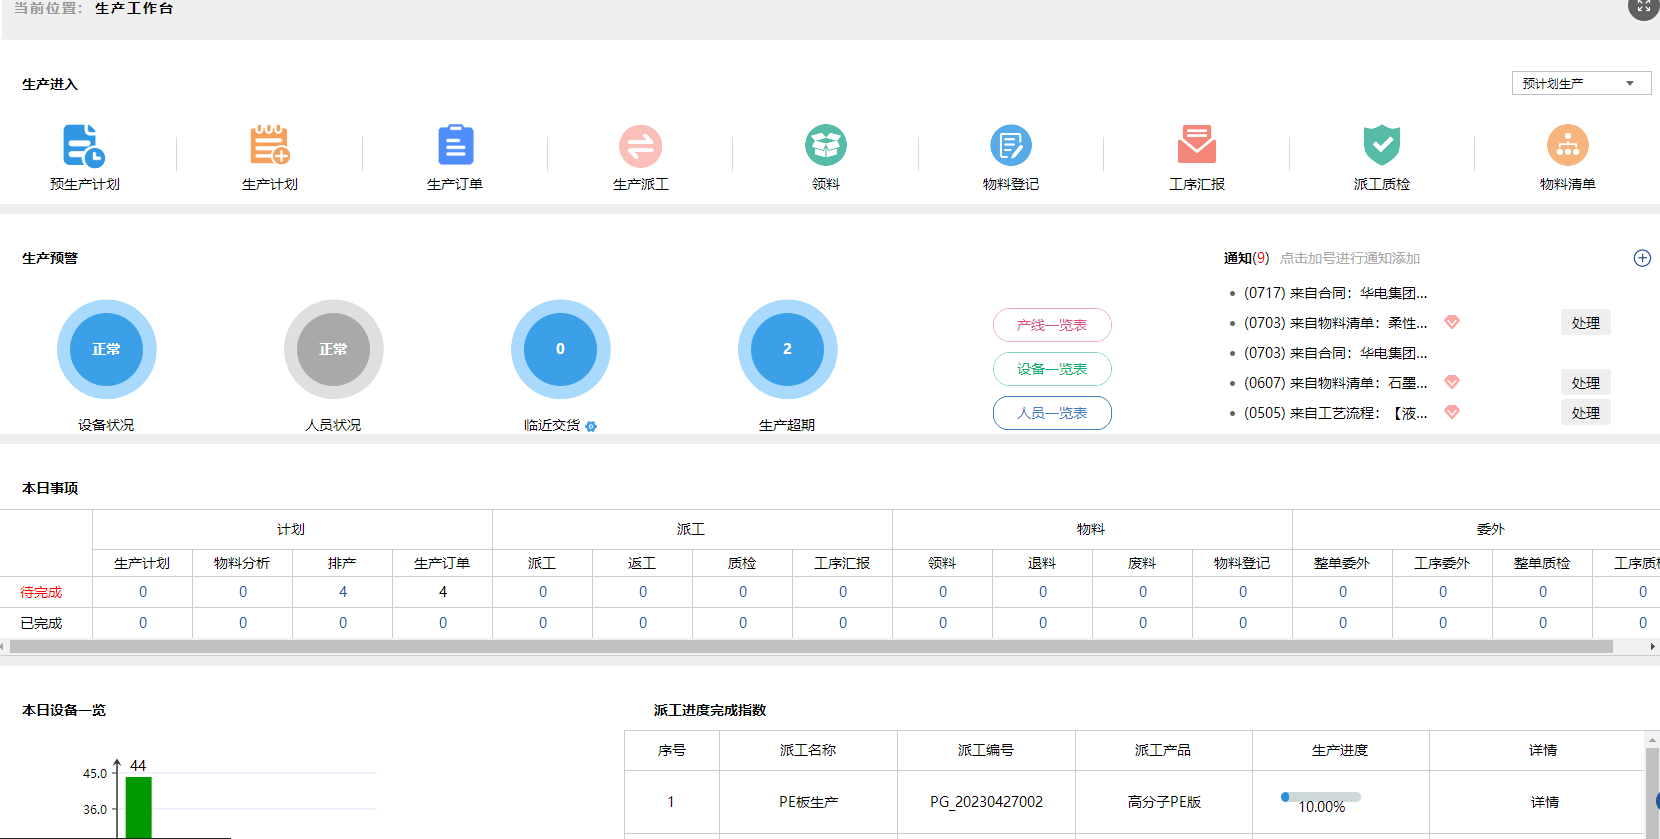This screenshot has width=1660, height=839.
Task: Click the 详情 link for PE板生产 row
Action: [x=1544, y=802]
